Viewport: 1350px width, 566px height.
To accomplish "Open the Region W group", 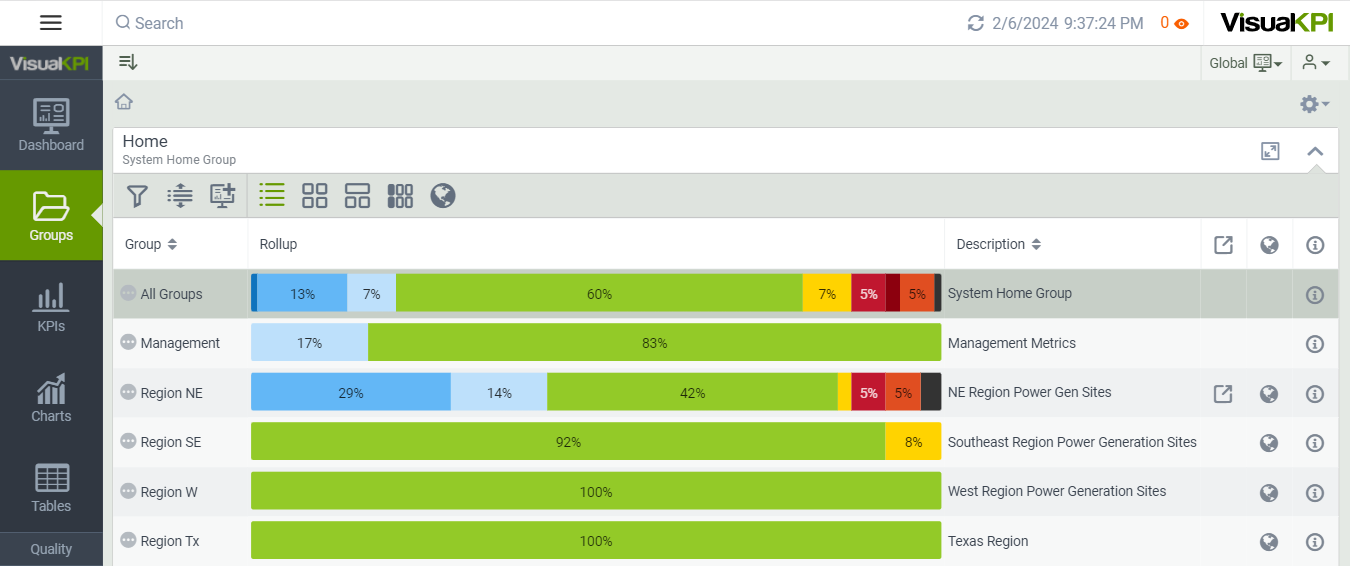I will pos(169,492).
